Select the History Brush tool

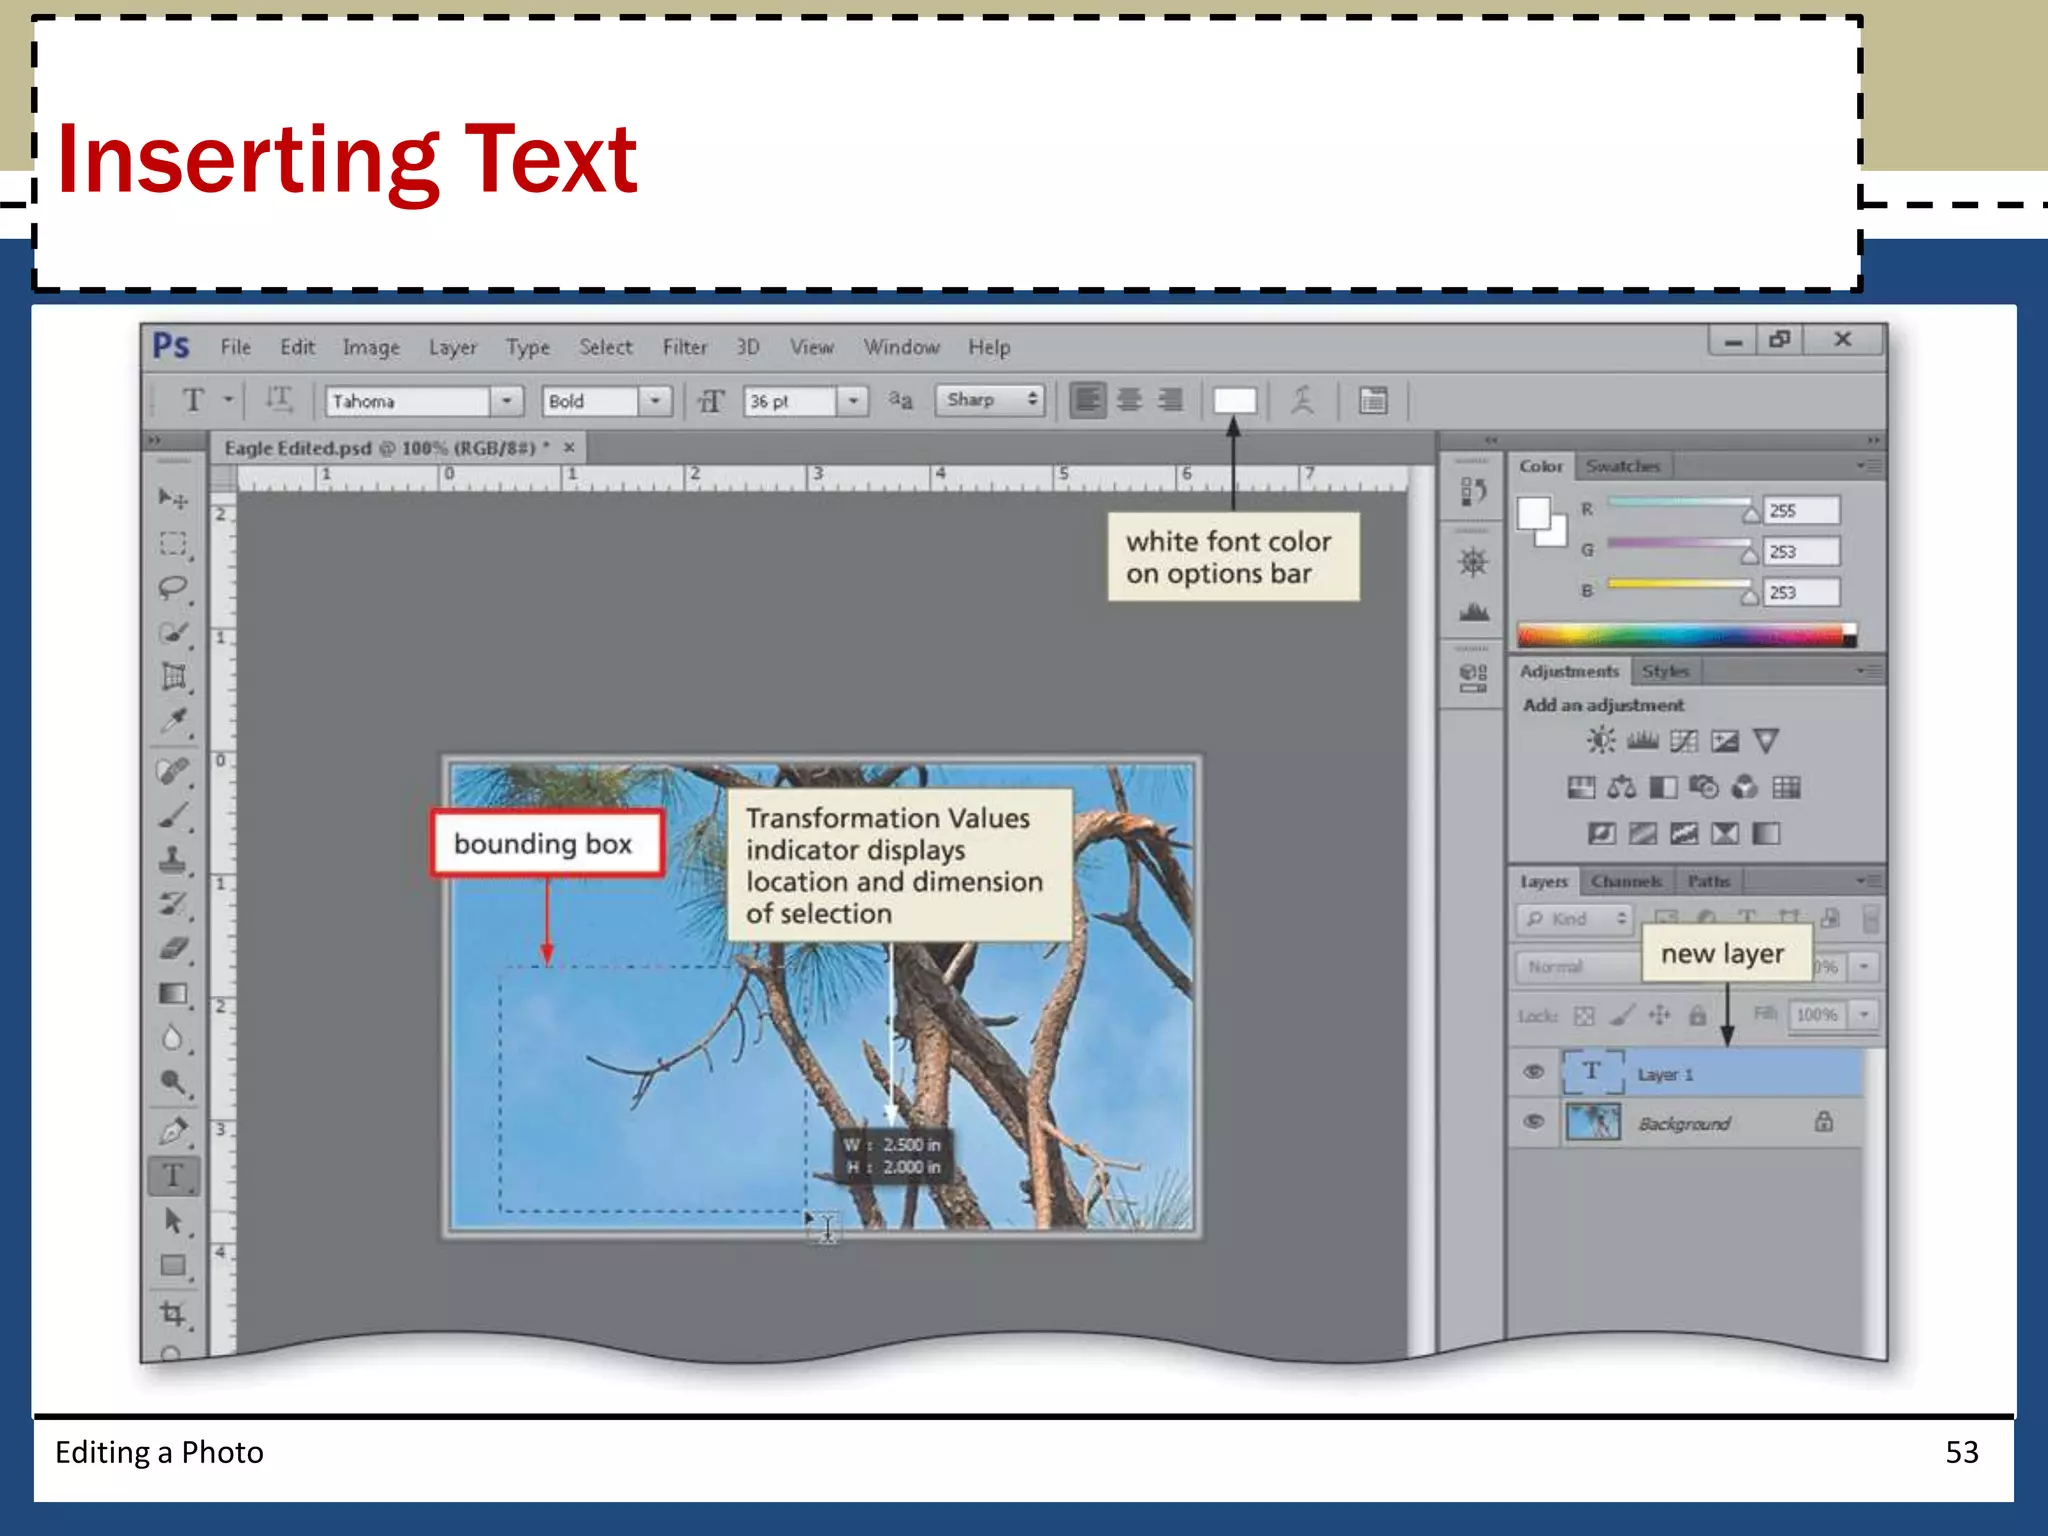click(x=173, y=904)
